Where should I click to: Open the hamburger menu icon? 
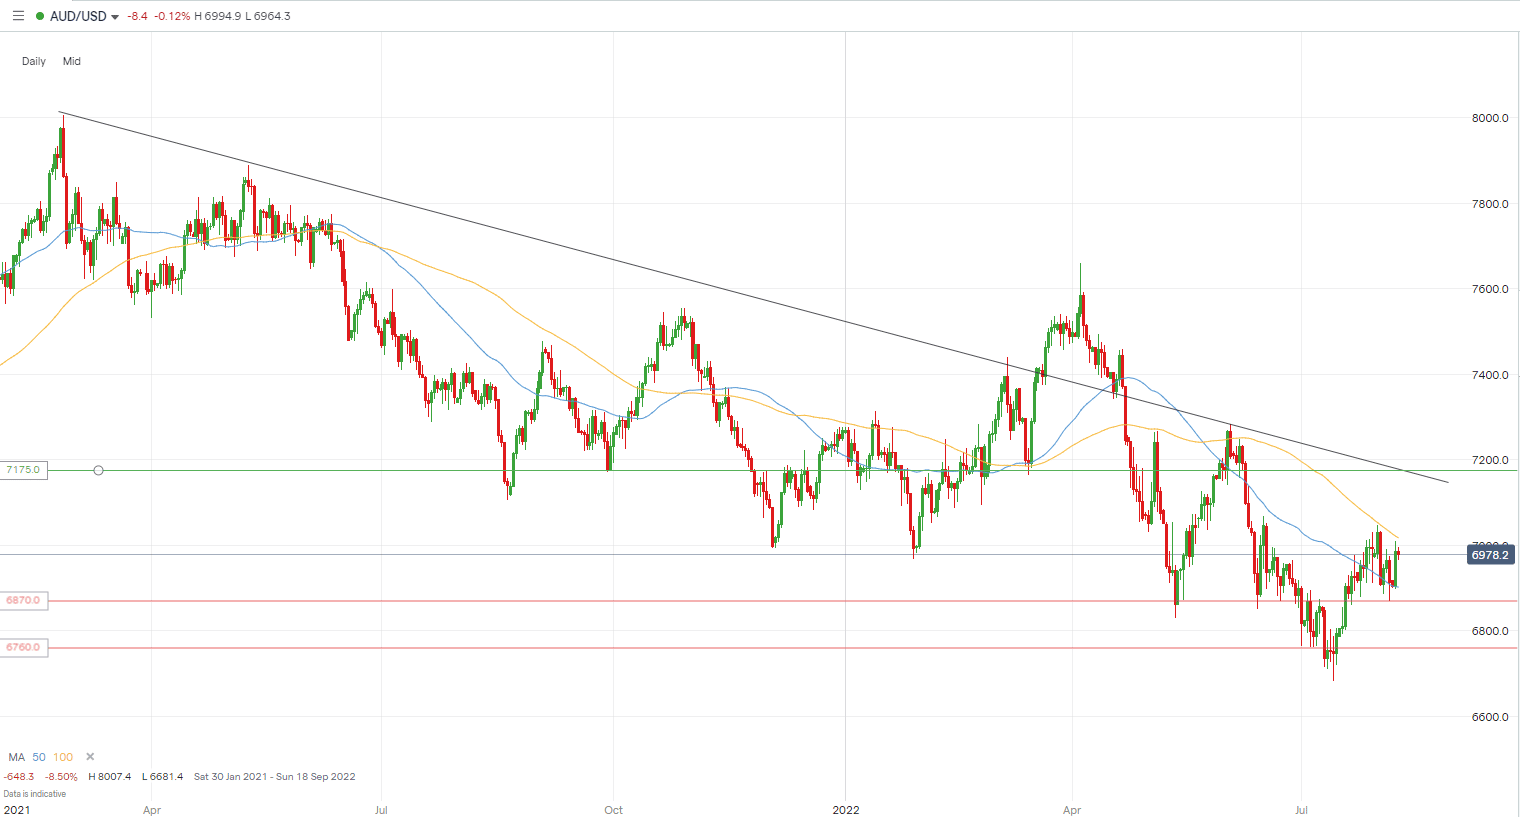coord(18,16)
